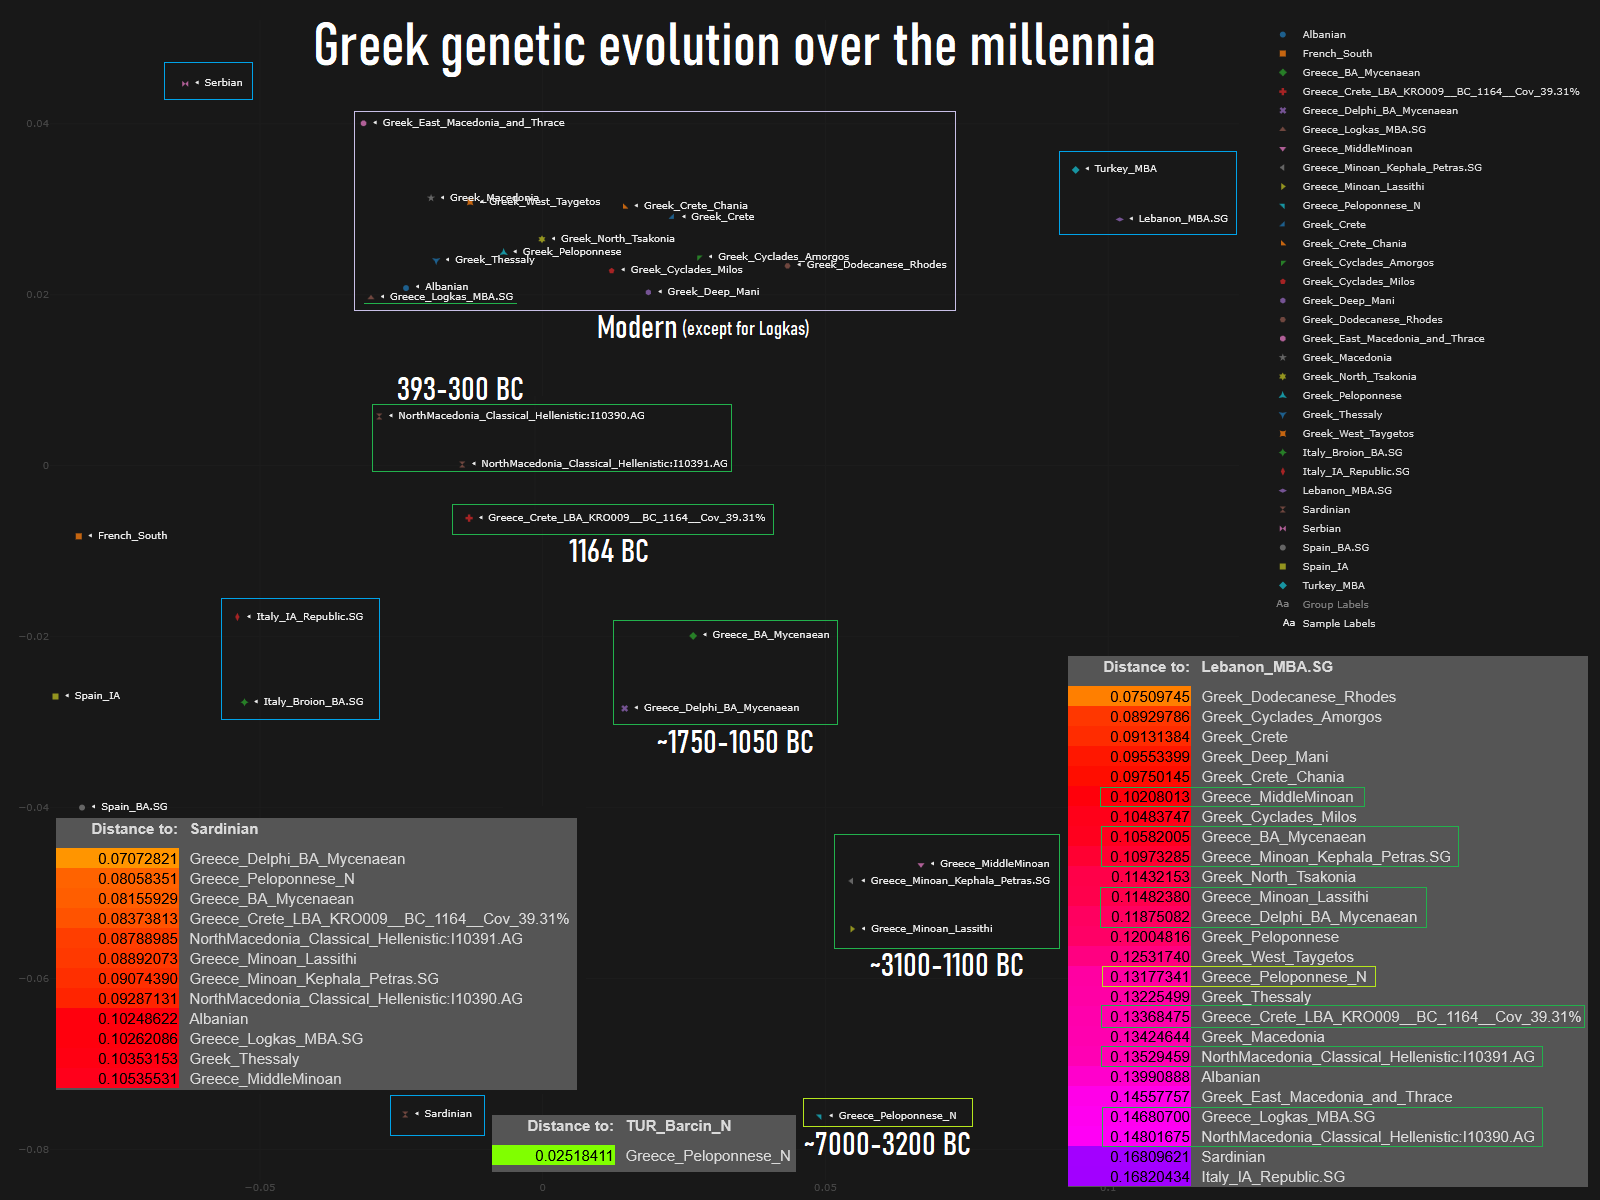Click the −0.08 y-axis tick label

(x=34, y=1150)
